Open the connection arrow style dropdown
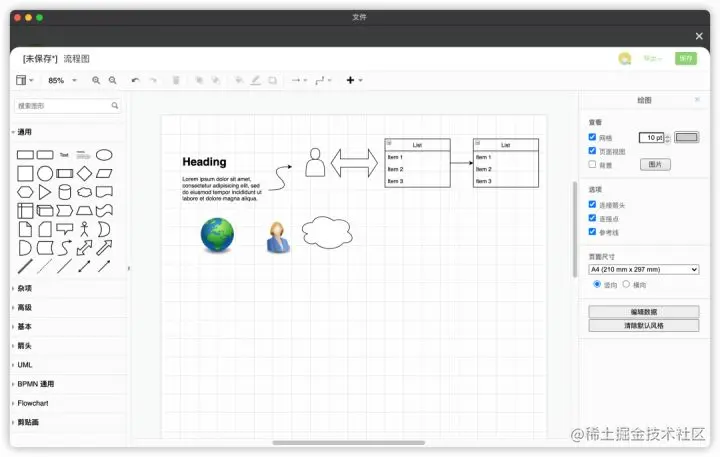The image size is (720, 457). tap(299, 80)
